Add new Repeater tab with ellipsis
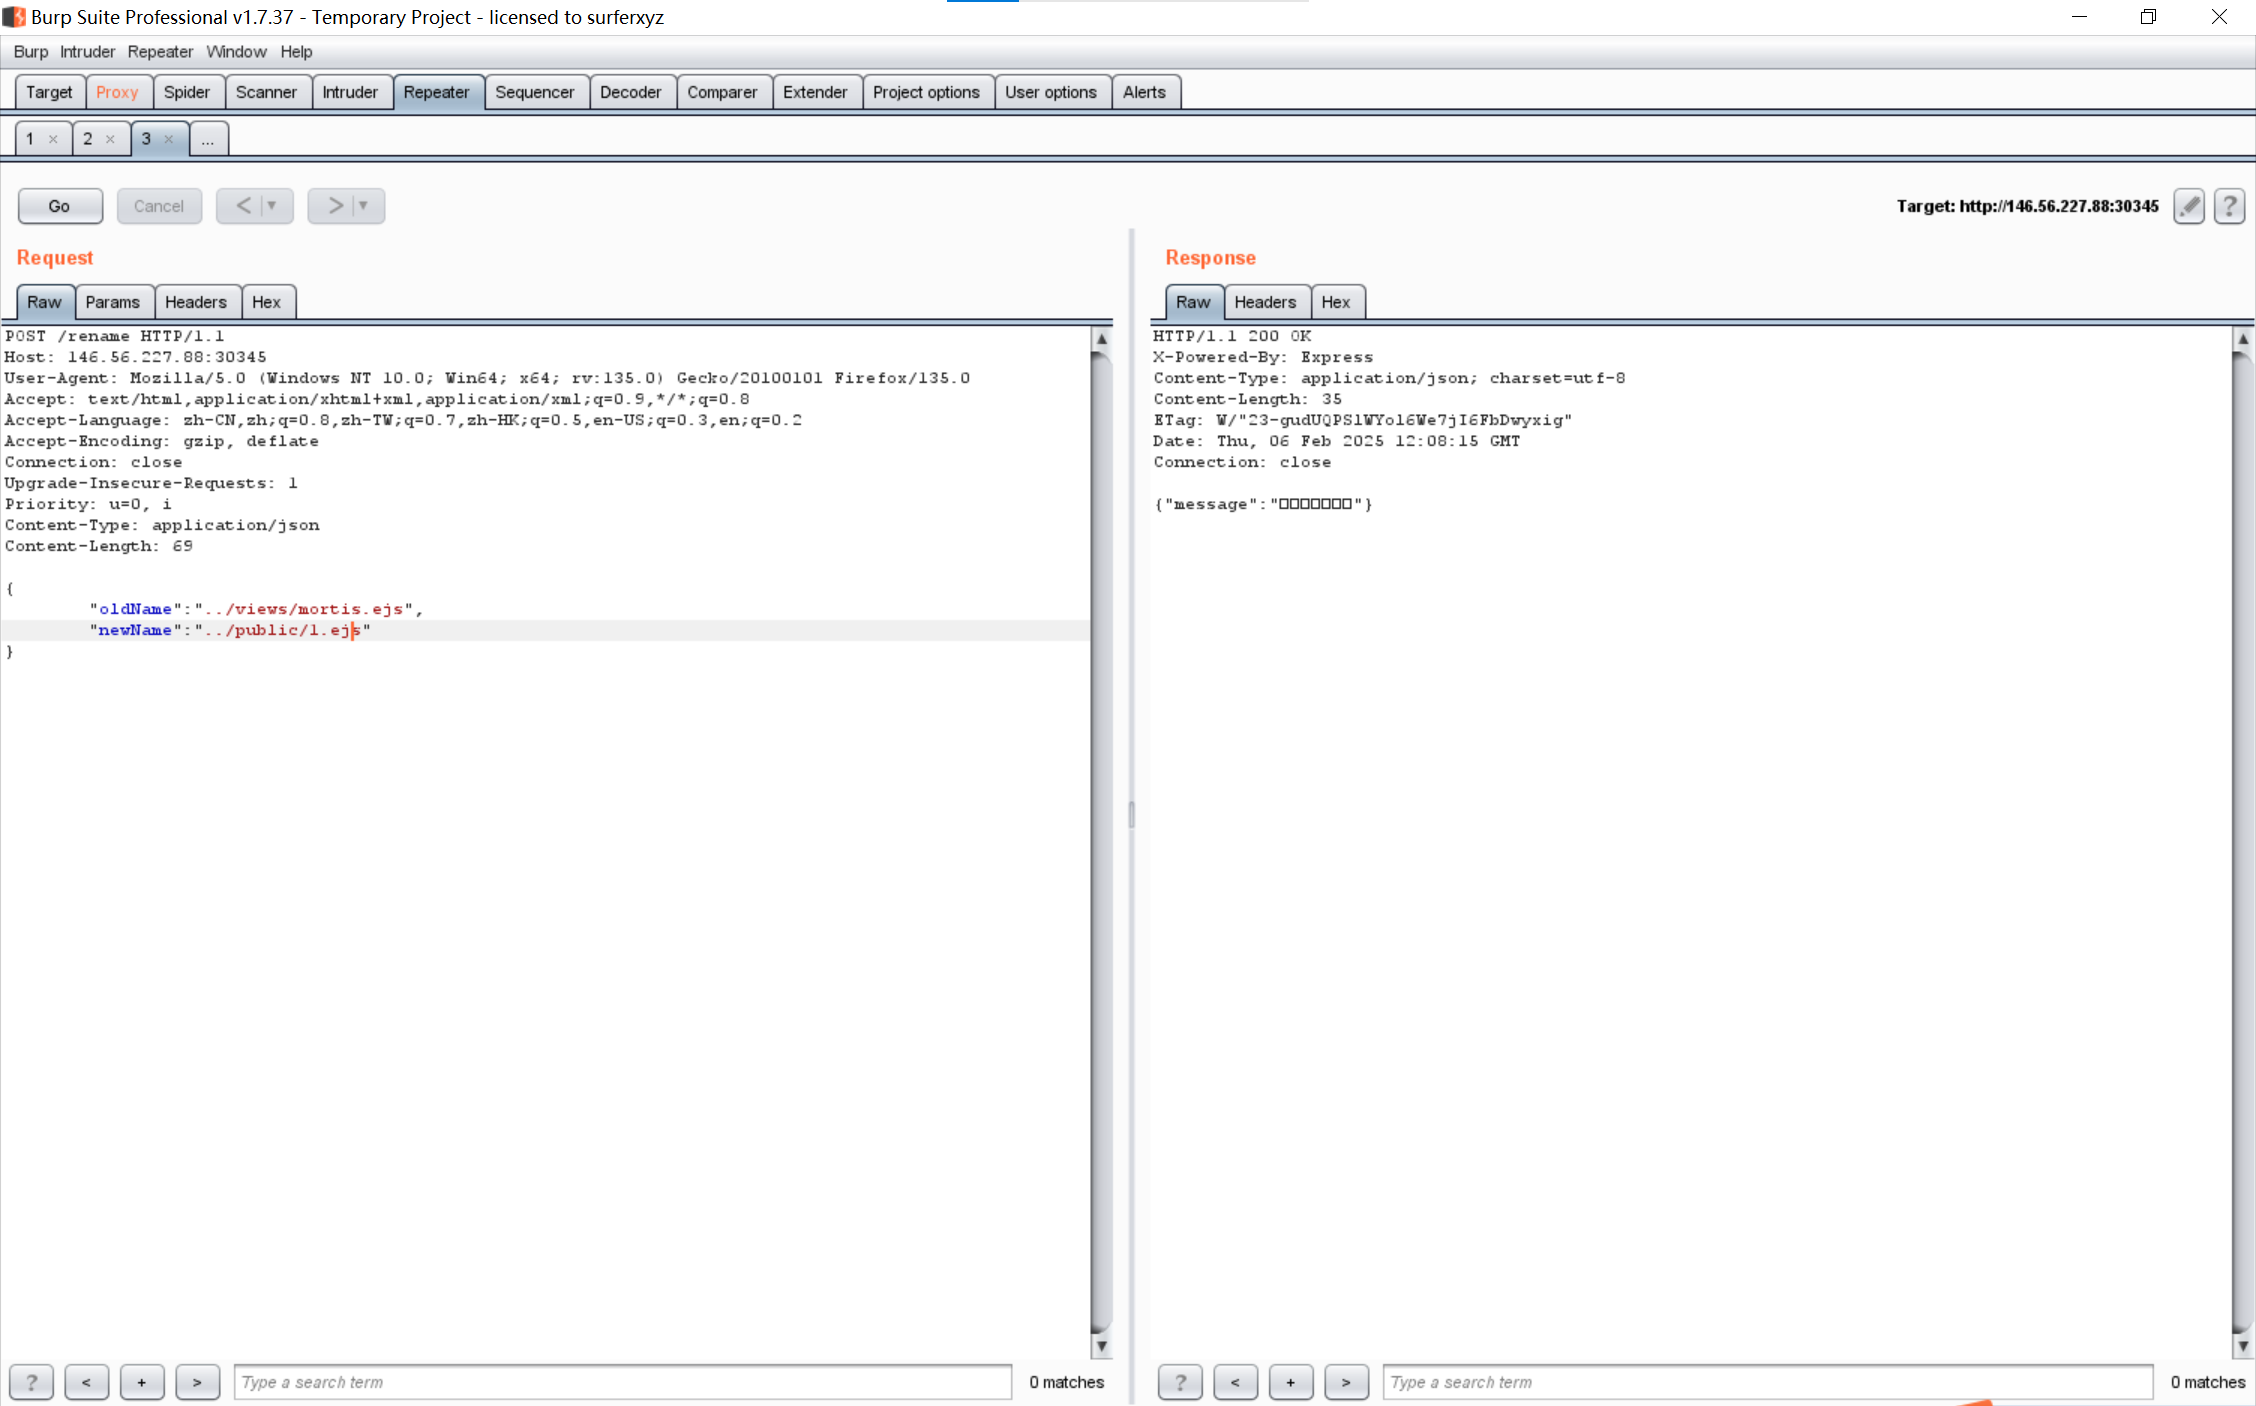The image size is (2256, 1406). point(208,139)
